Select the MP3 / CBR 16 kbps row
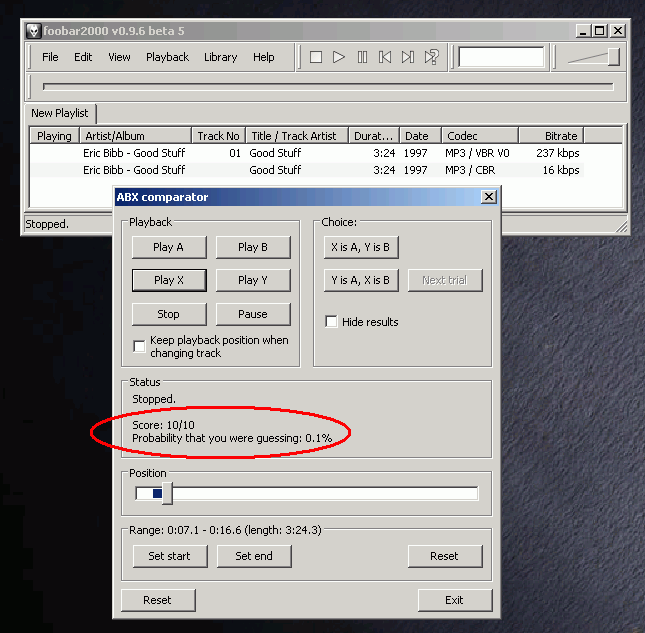 (307, 170)
